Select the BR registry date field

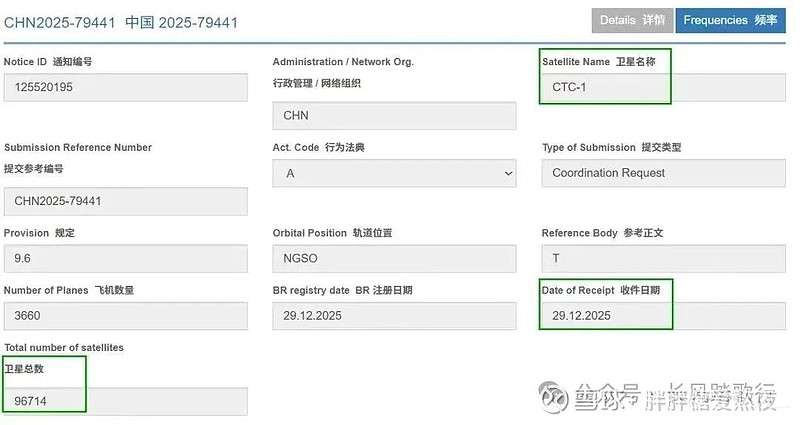[394, 316]
